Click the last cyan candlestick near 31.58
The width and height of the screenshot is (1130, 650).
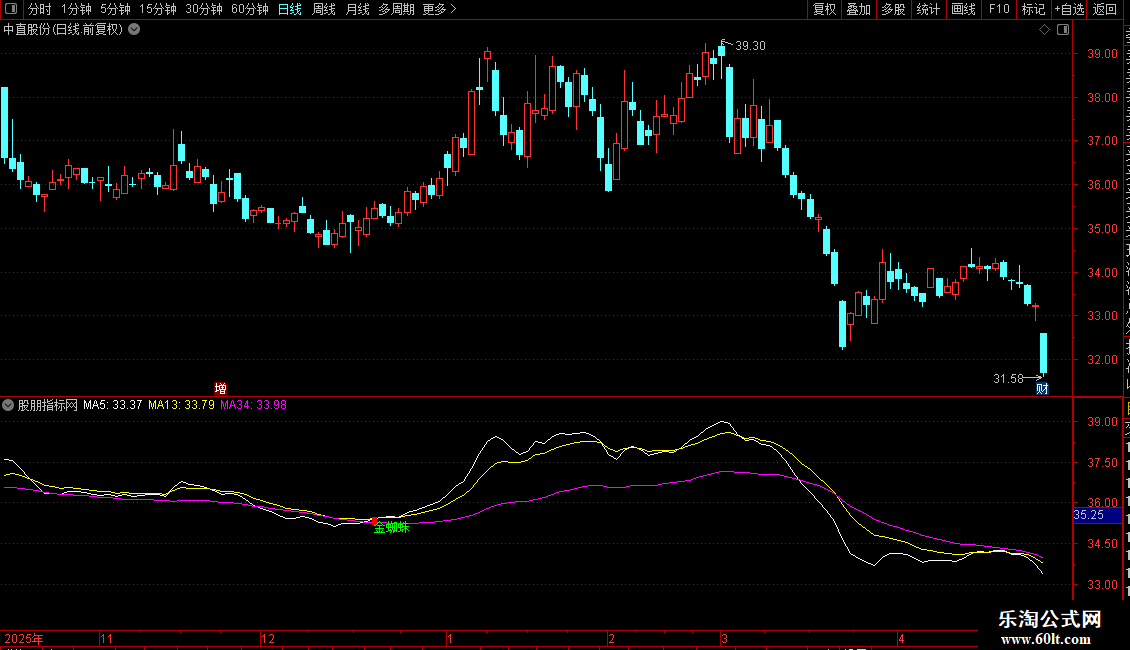[x=1043, y=353]
